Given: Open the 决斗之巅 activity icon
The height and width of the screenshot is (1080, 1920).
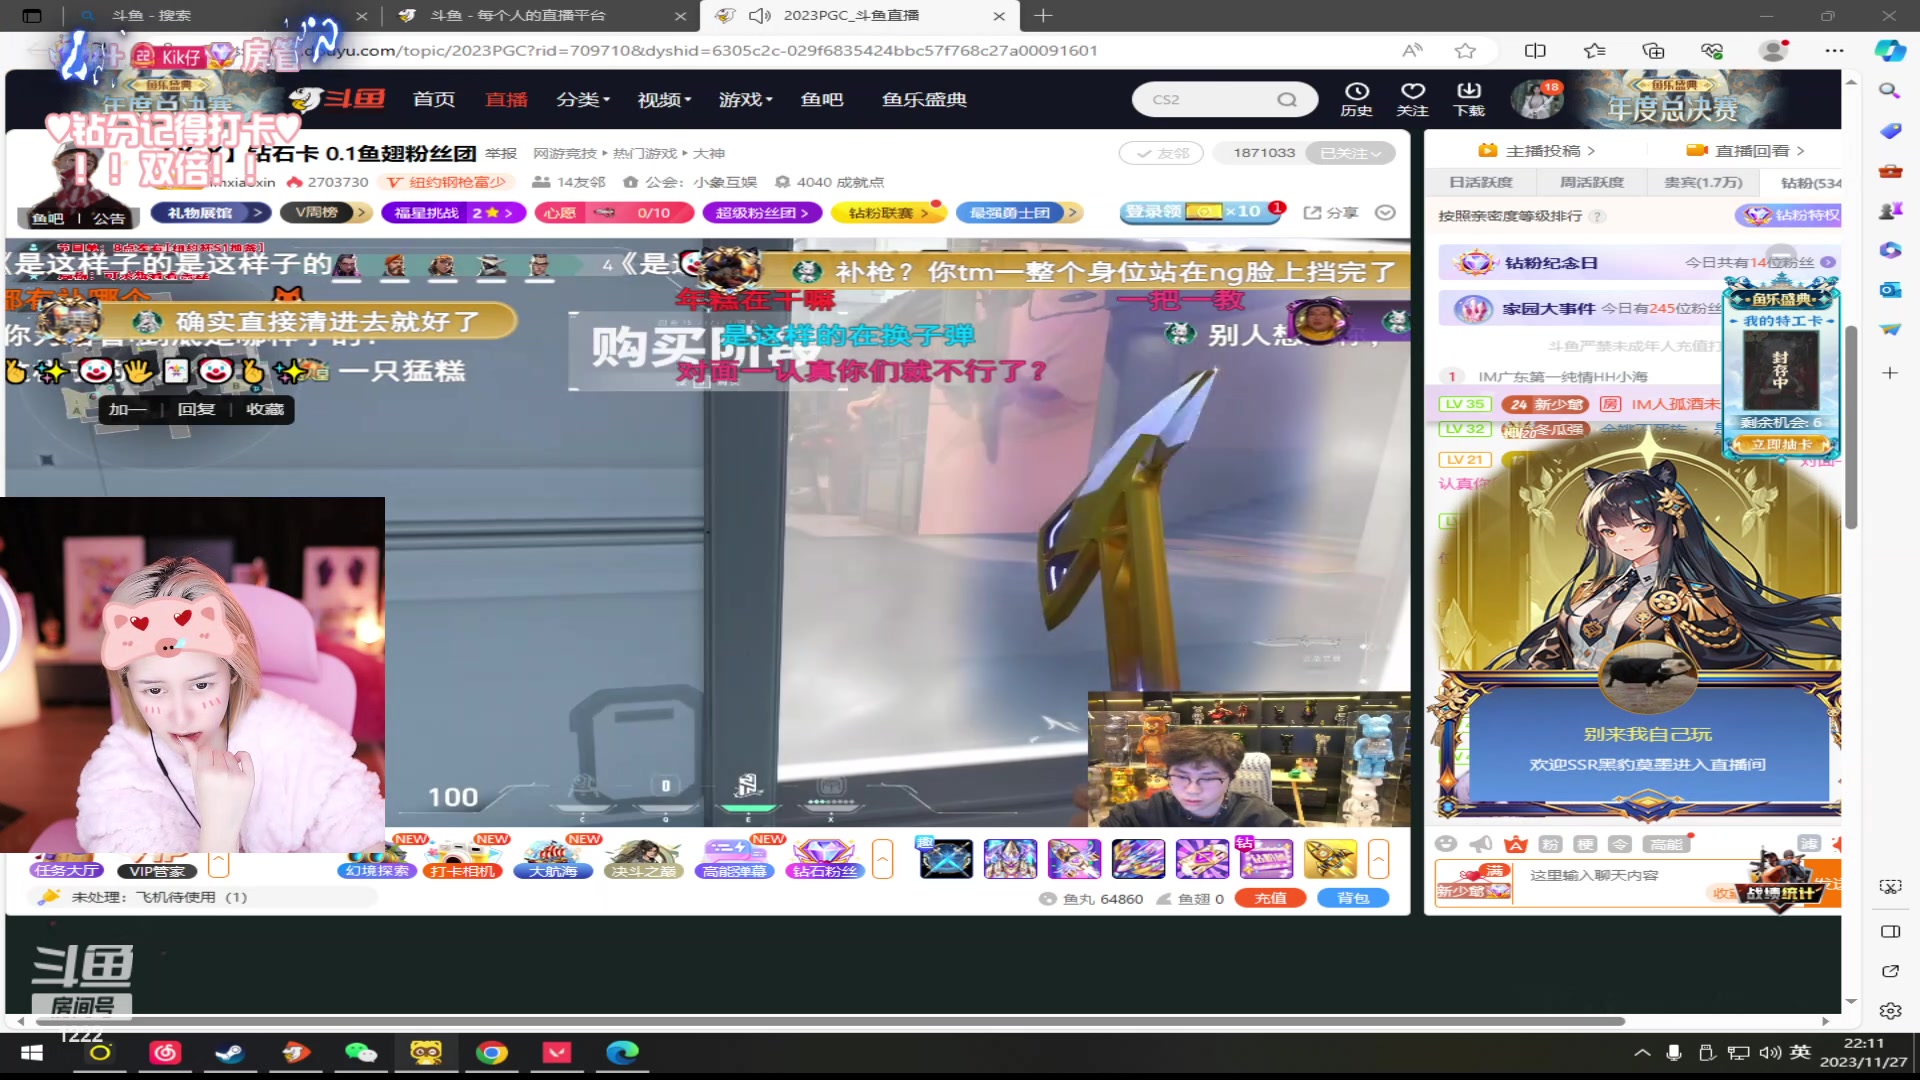Looking at the screenshot, I should [x=643, y=857].
